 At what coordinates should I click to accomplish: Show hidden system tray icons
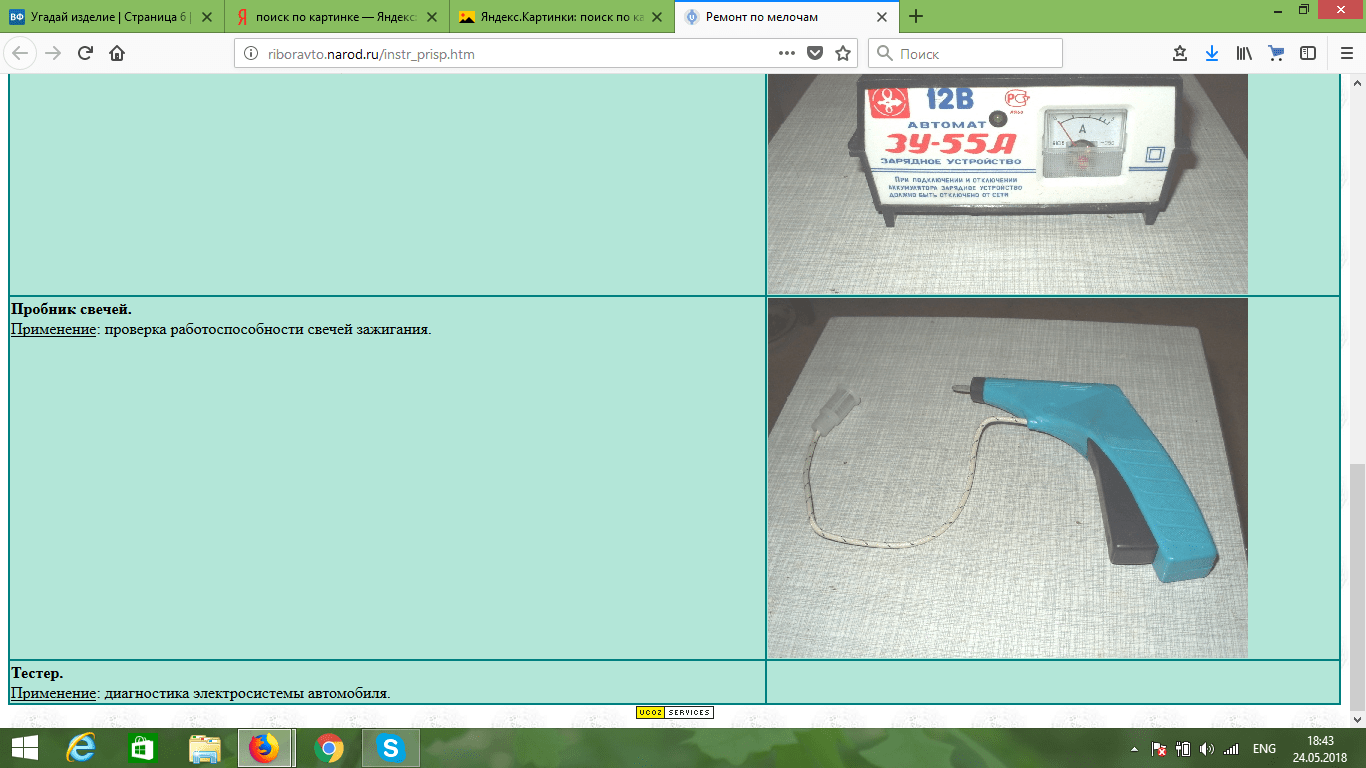pyautogui.click(x=1134, y=748)
